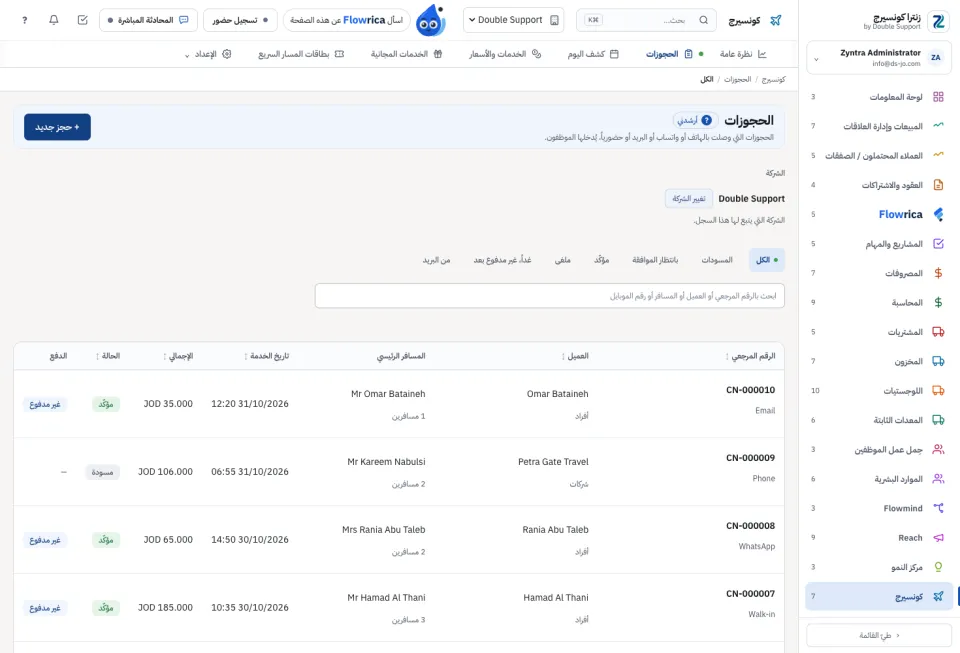Click the مسودة status badge for CN-000009

point(102,472)
